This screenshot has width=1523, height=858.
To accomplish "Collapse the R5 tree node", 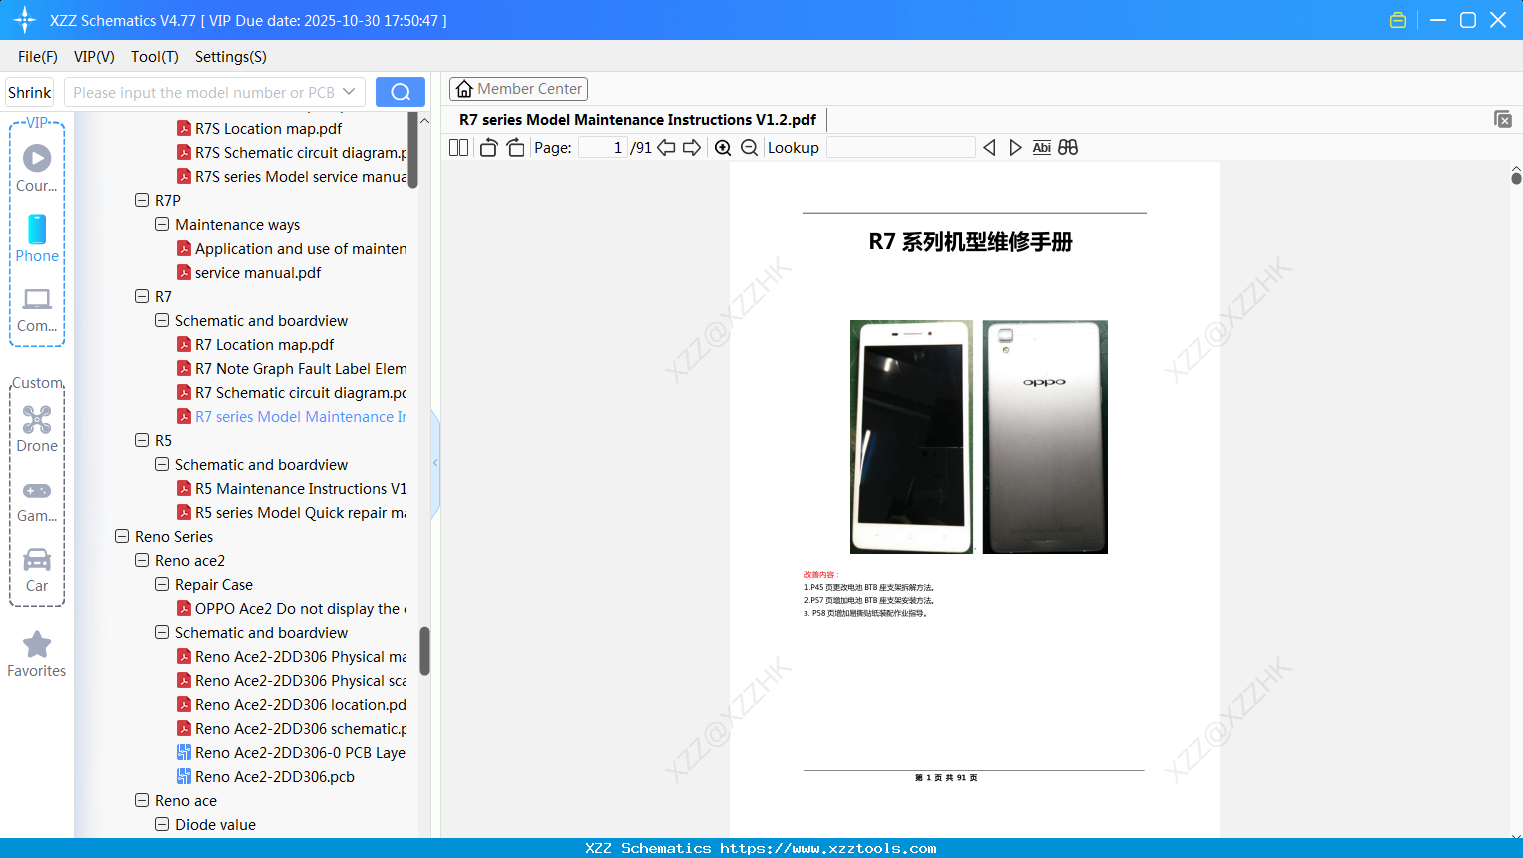I will [142, 440].
